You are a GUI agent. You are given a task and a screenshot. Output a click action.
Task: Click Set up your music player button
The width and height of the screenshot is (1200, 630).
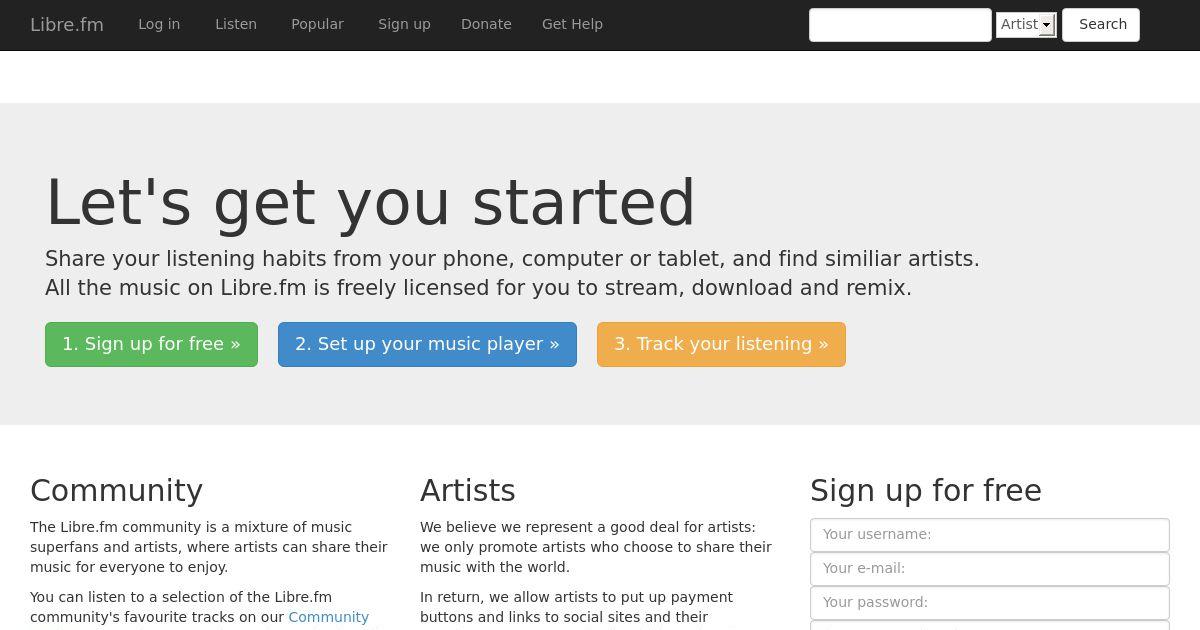pyautogui.click(x=427, y=344)
